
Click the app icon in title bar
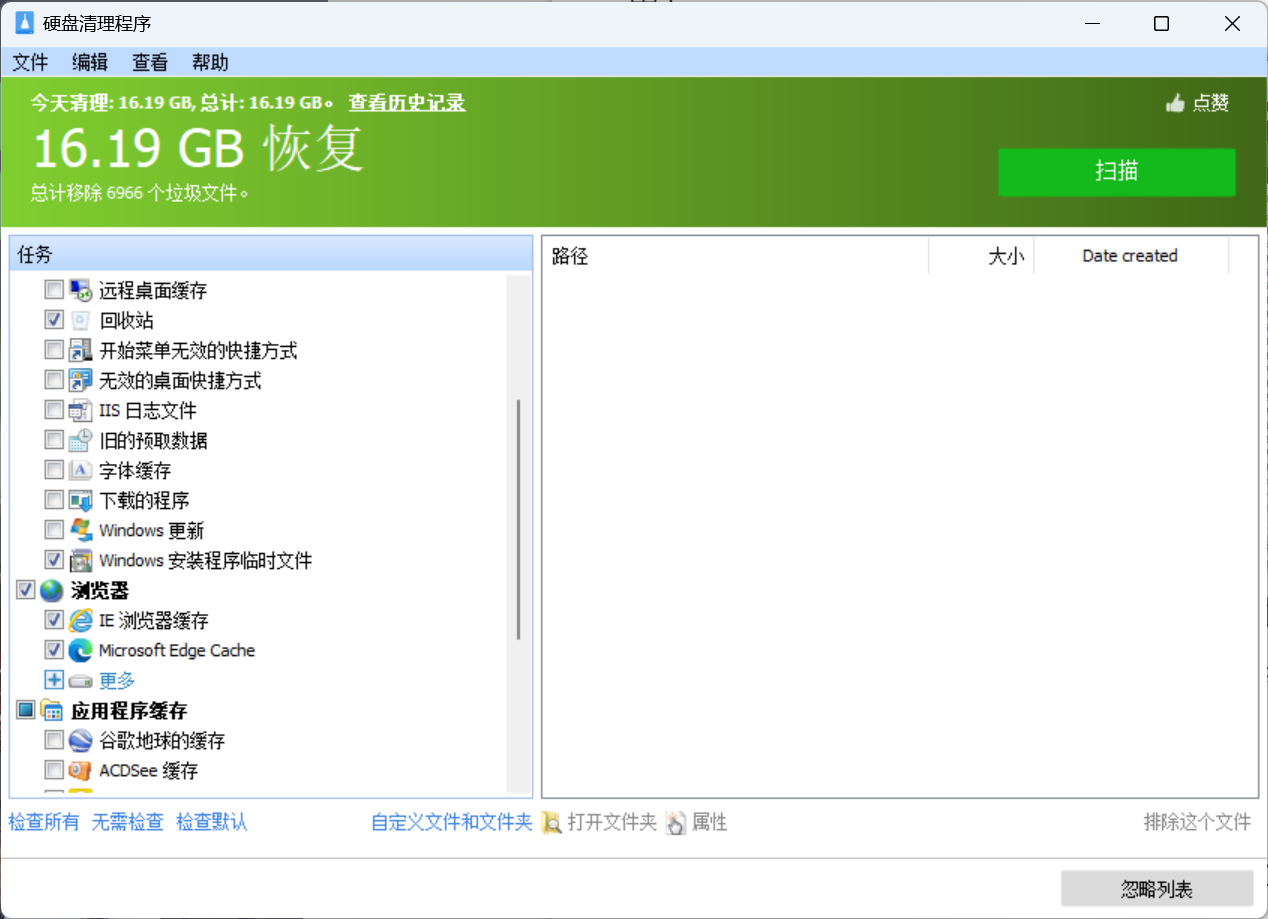(x=25, y=23)
